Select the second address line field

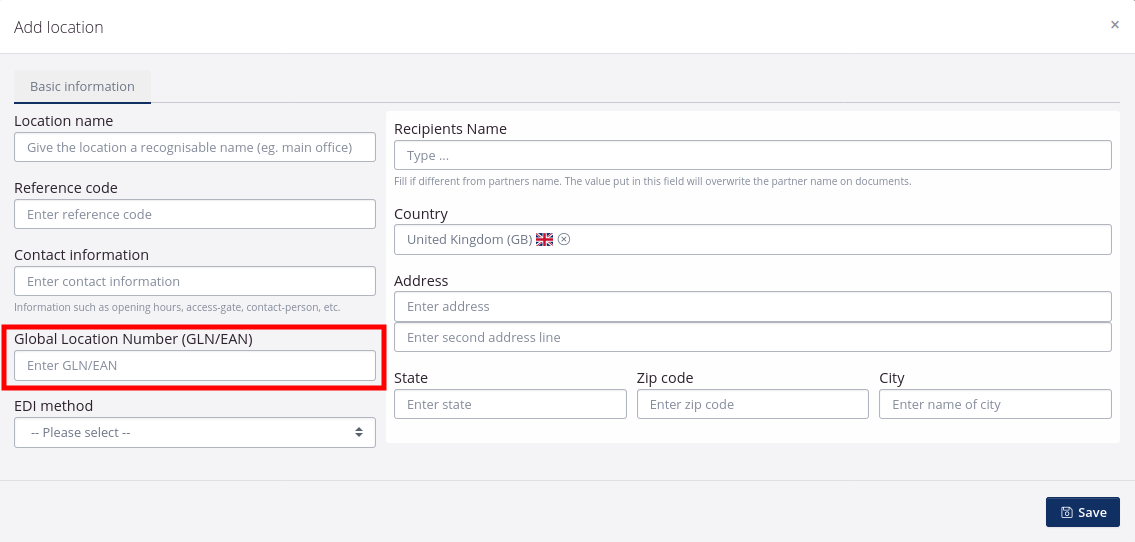click(752, 338)
